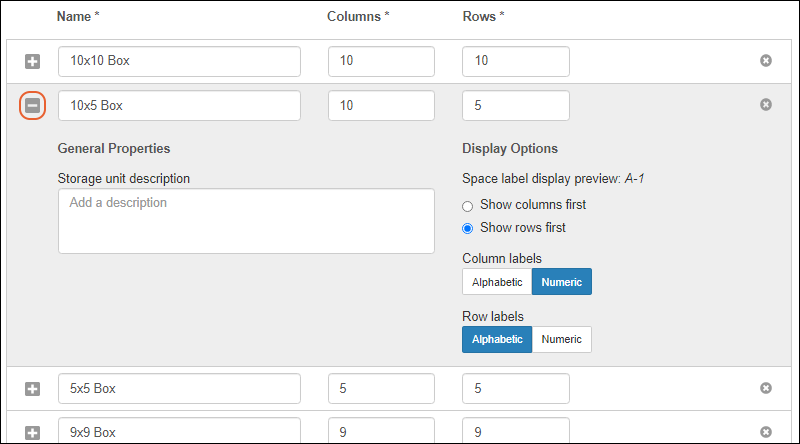Click the 5x5 Box name field
The height and width of the screenshot is (444, 800).
[179, 388]
